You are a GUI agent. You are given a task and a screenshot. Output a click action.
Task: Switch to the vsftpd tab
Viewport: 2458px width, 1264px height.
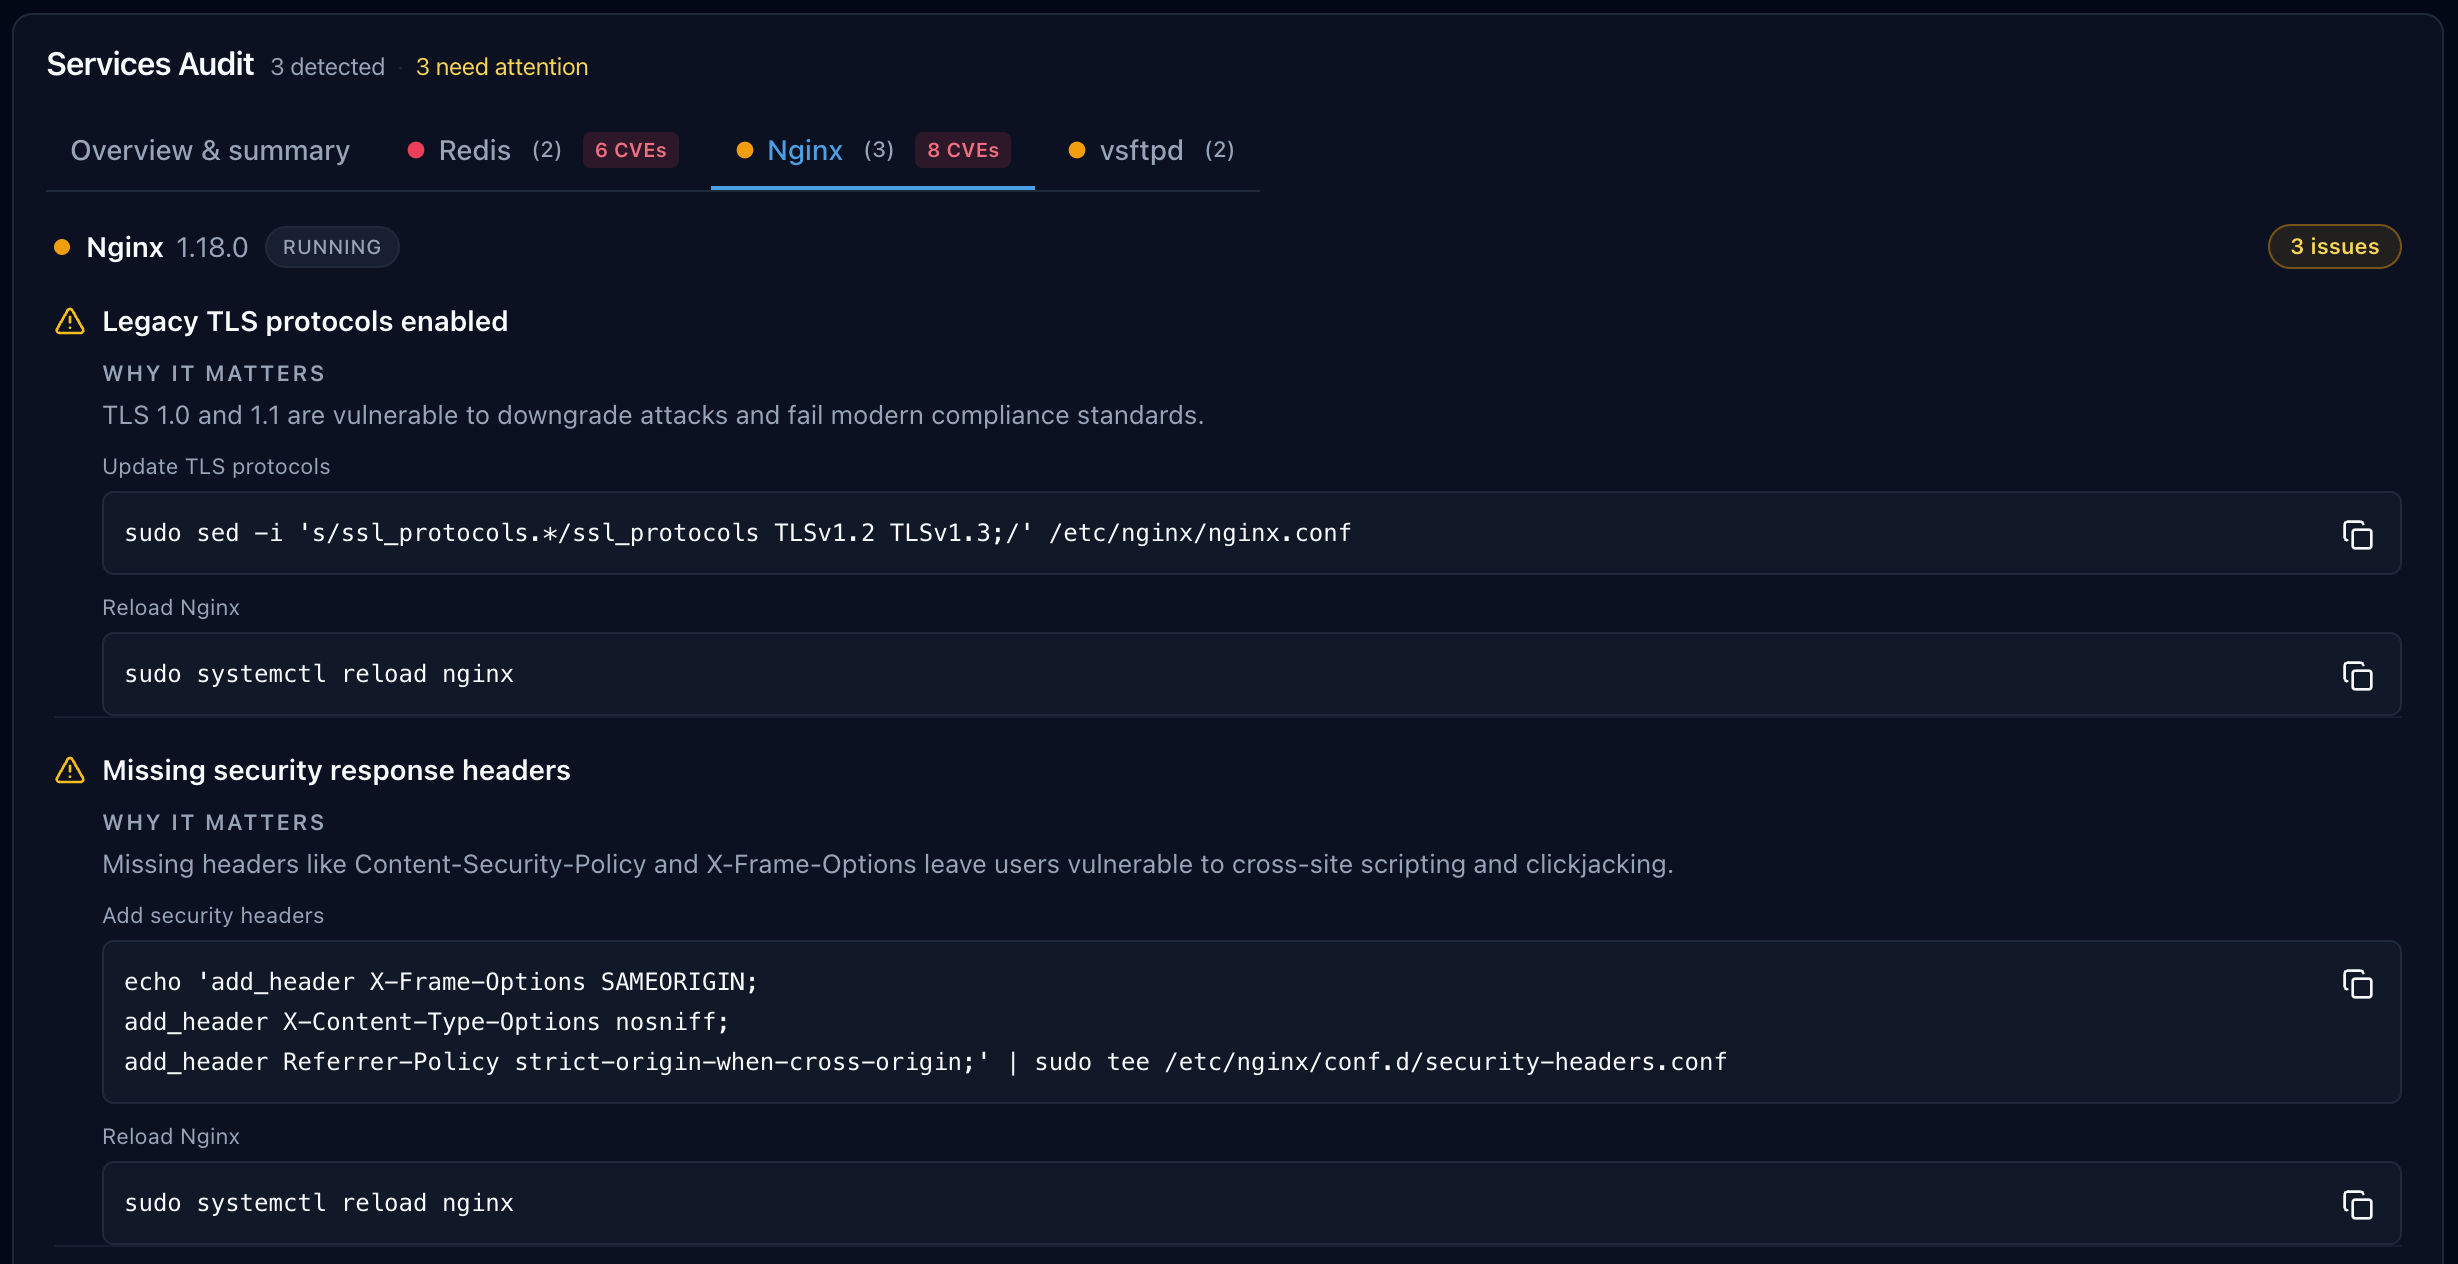pyautogui.click(x=1151, y=150)
